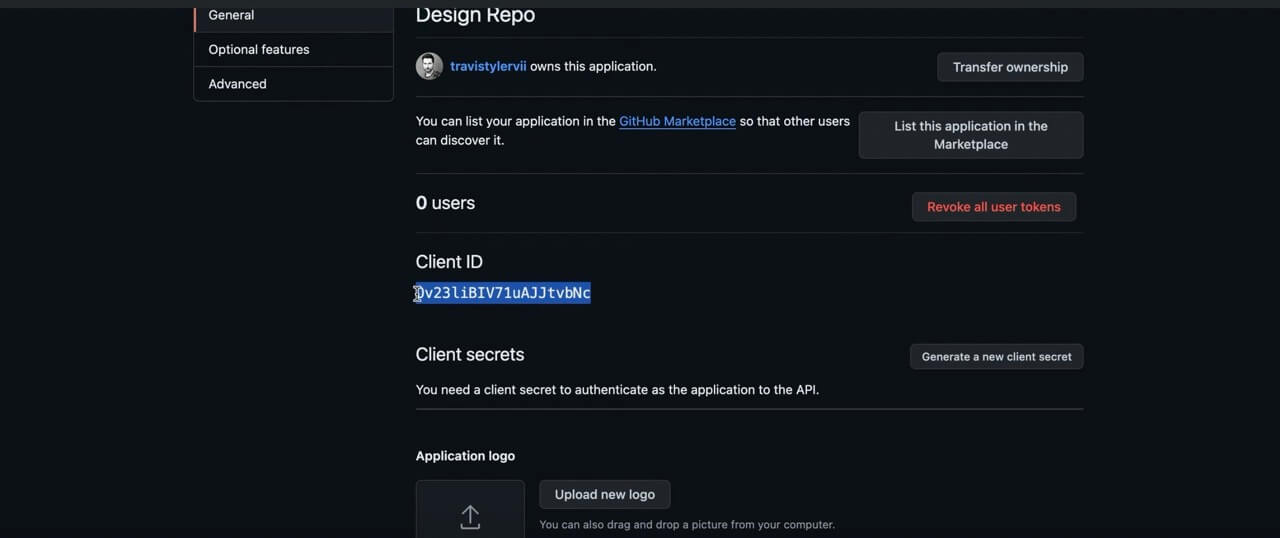Click the highlighted Client ID value
The width and height of the screenshot is (1280, 538).
click(503, 292)
